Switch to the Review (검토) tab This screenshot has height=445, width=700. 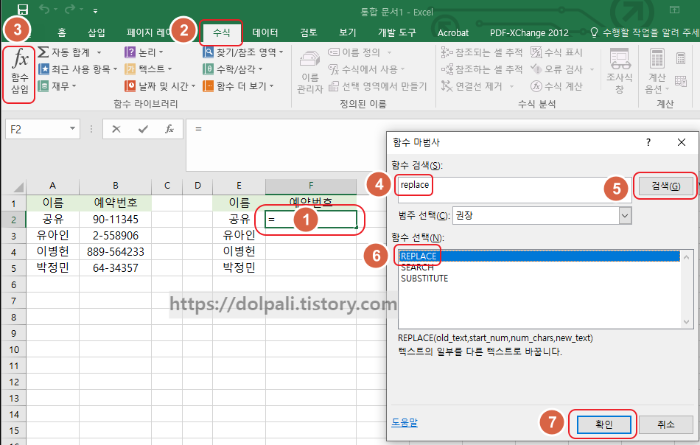point(308,33)
